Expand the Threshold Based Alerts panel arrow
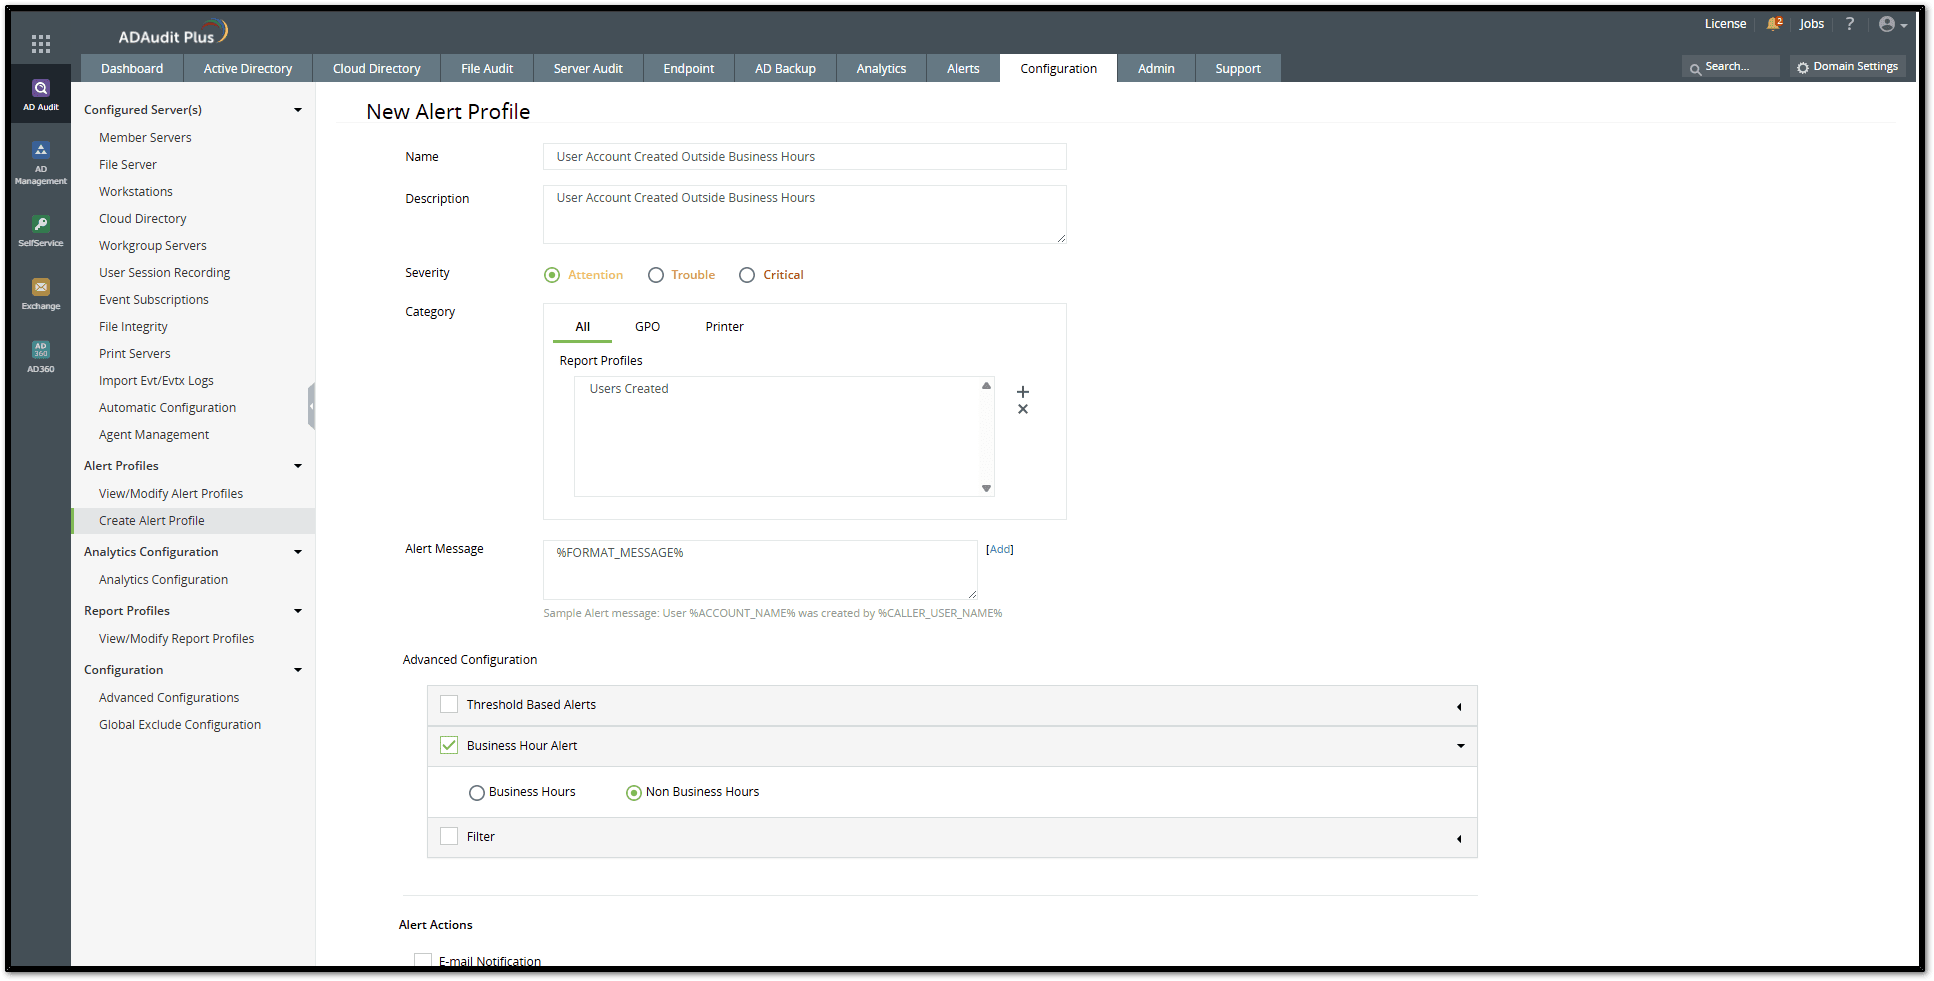This screenshot has height=981, width=1934. click(1459, 707)
